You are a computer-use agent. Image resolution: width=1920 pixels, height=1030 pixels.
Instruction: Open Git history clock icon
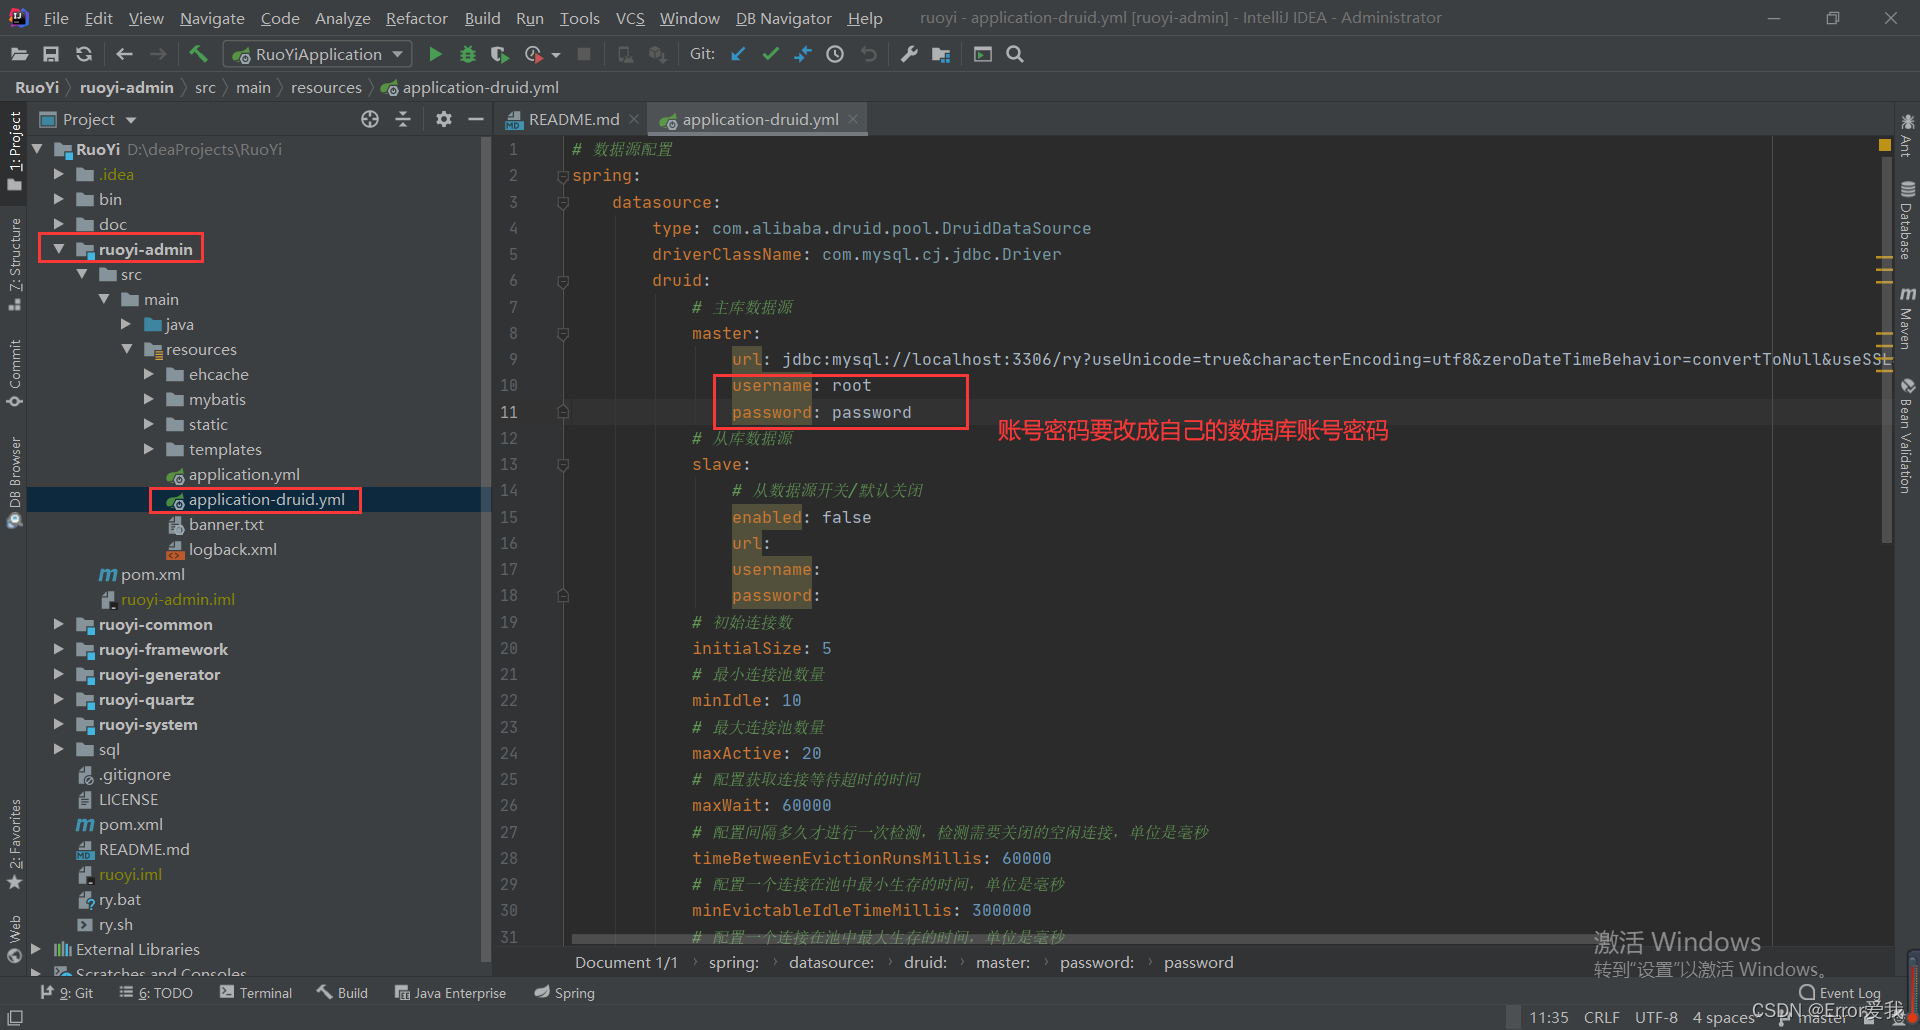point(835,54)
